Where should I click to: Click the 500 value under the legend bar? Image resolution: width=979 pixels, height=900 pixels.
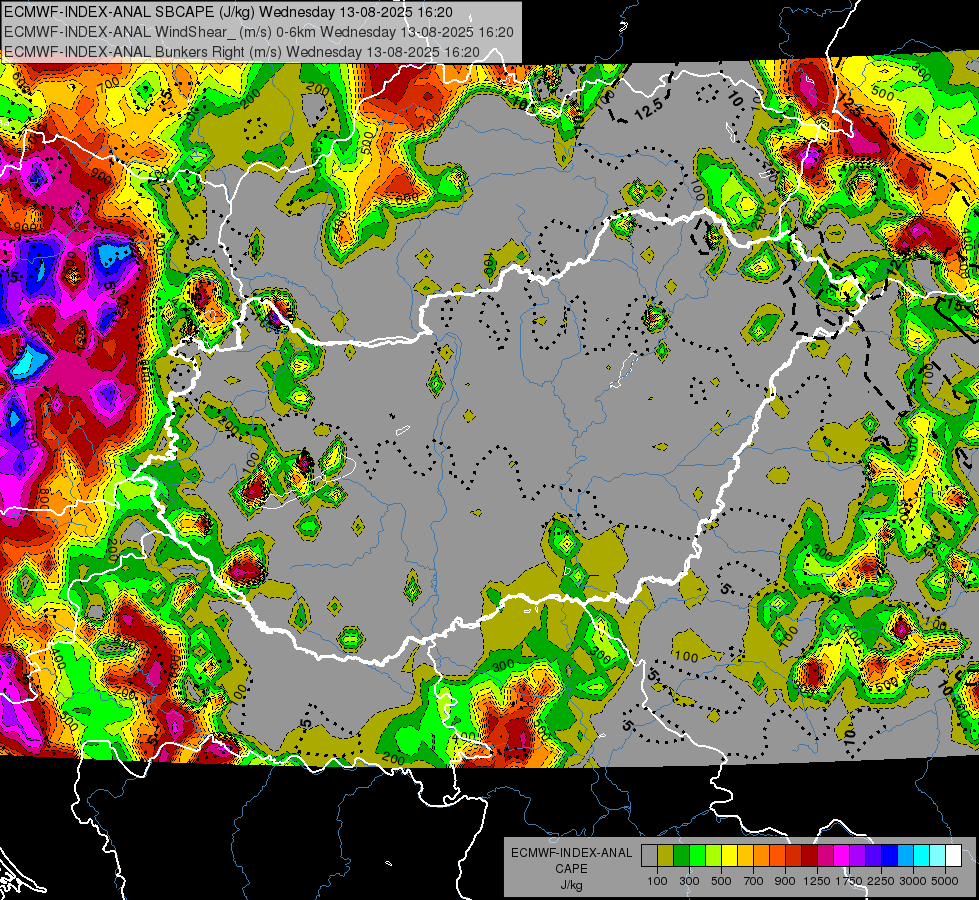(x=721, y=881)
